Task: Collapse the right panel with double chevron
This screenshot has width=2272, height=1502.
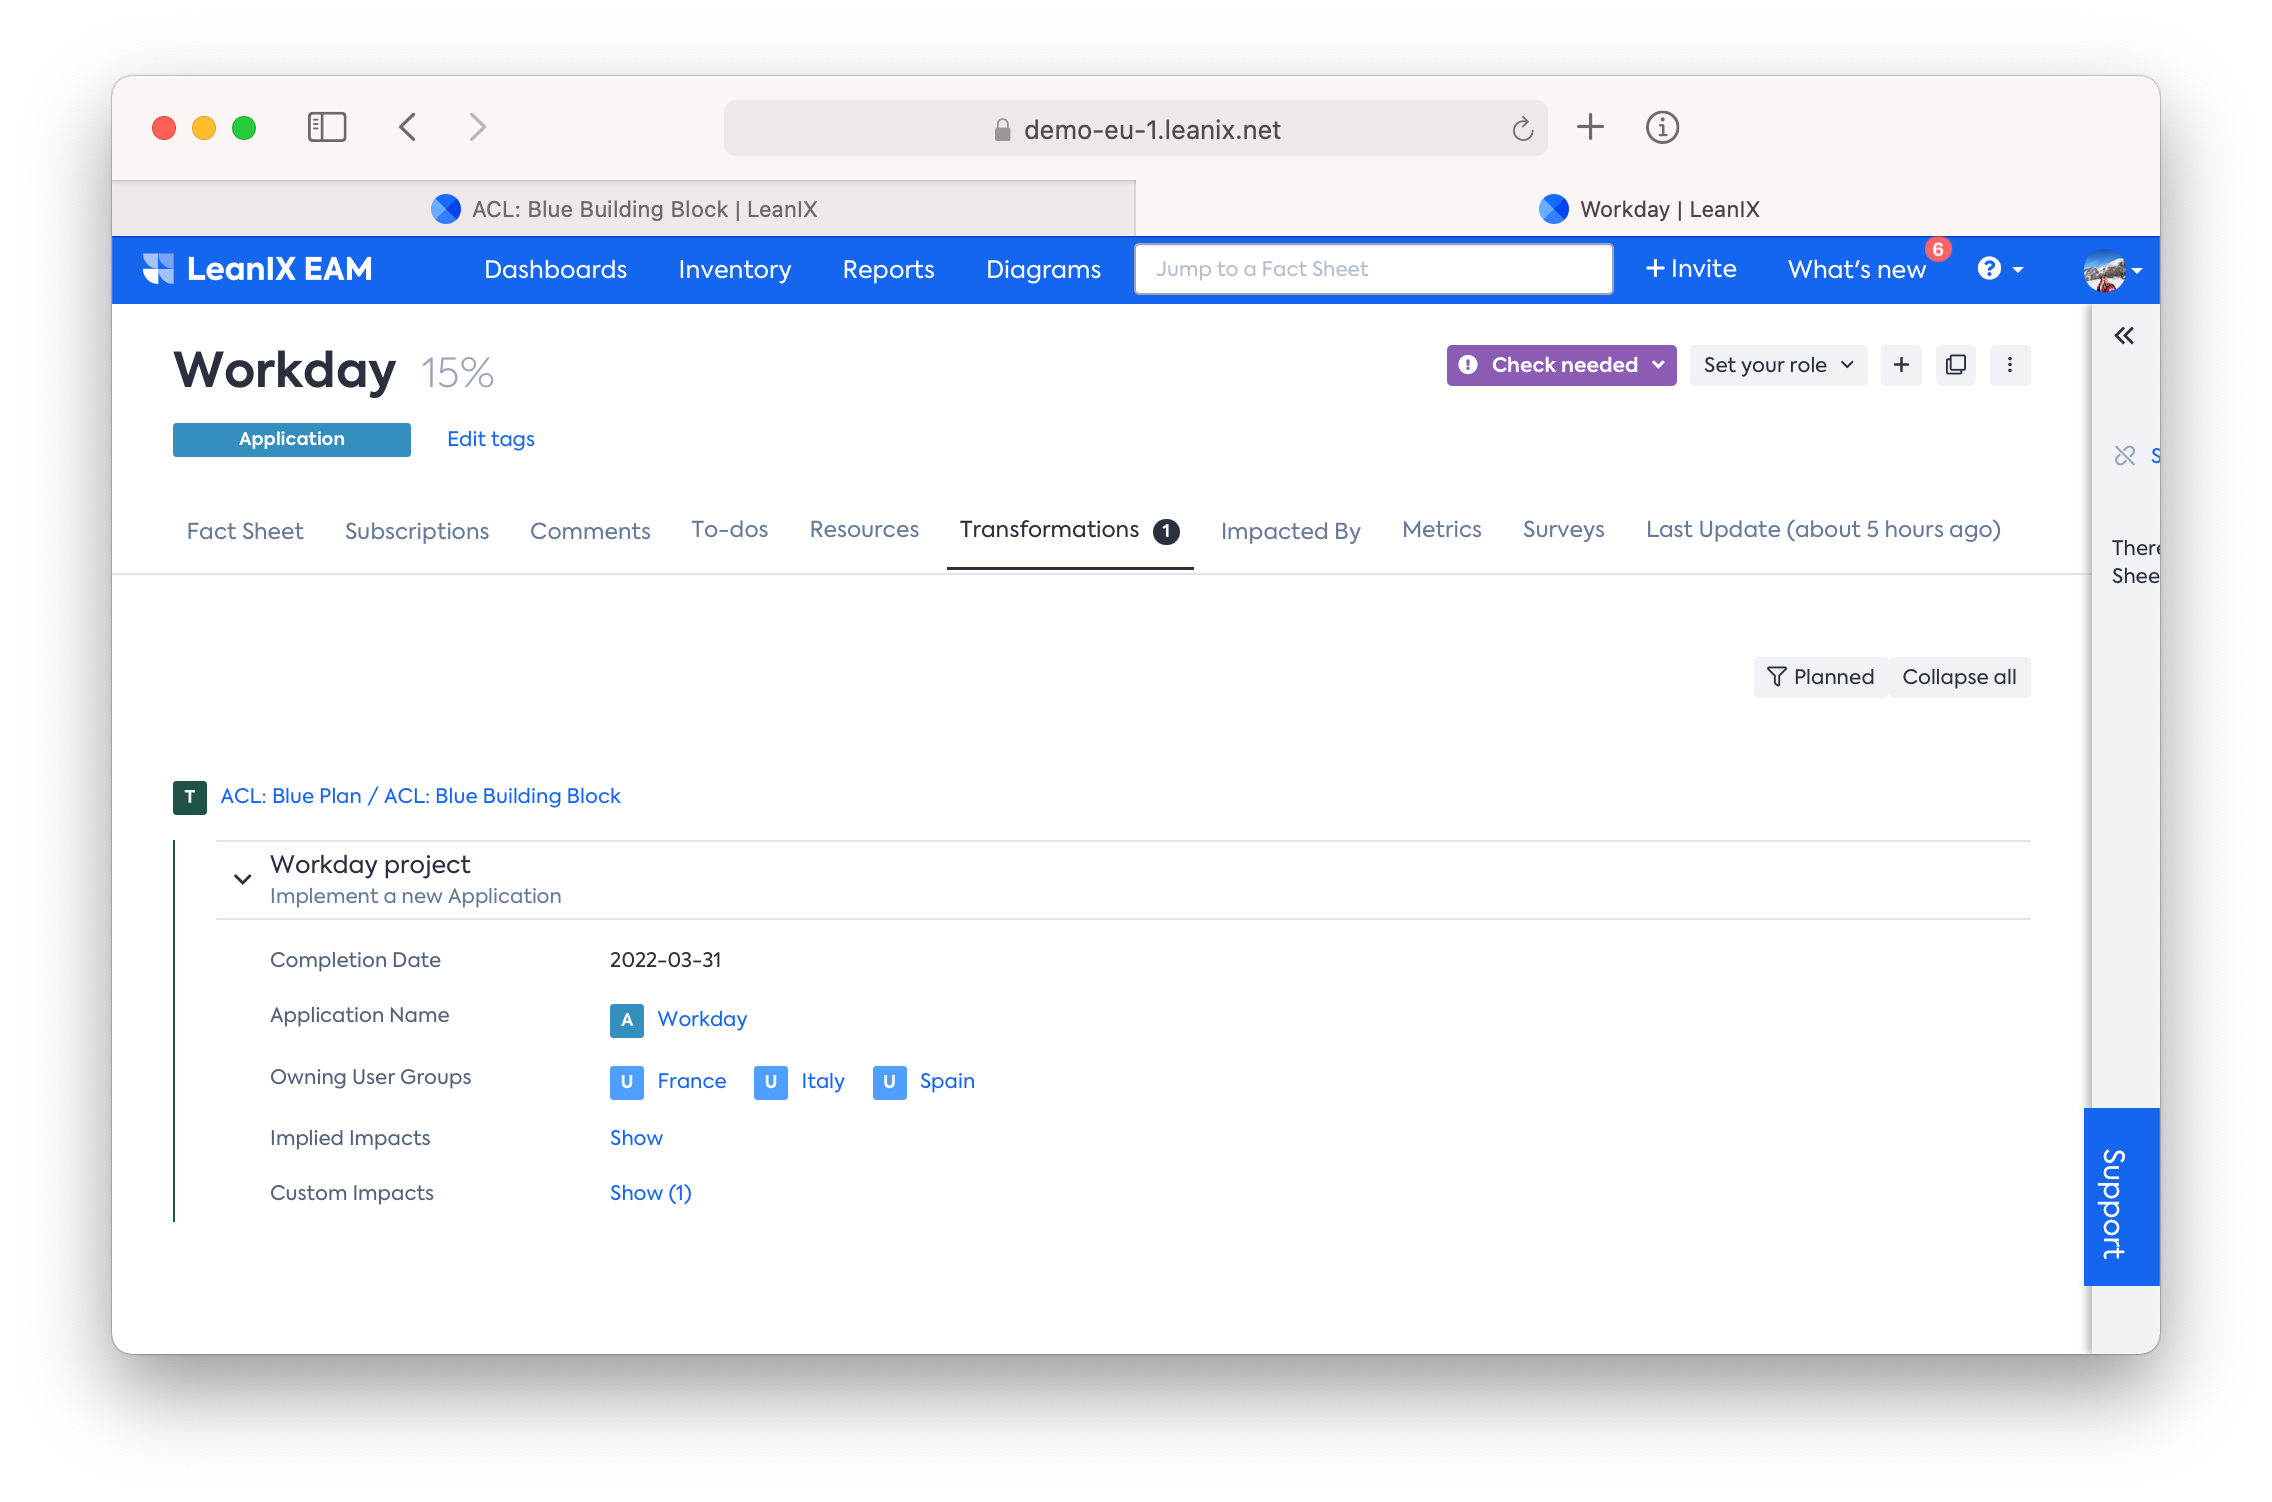Action: 2124,336
